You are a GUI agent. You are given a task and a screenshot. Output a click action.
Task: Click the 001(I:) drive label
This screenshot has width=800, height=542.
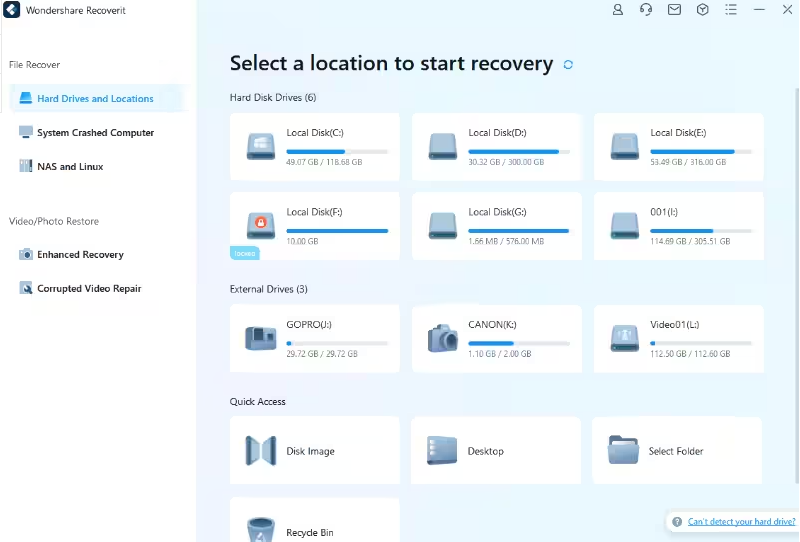pos(664,212)
